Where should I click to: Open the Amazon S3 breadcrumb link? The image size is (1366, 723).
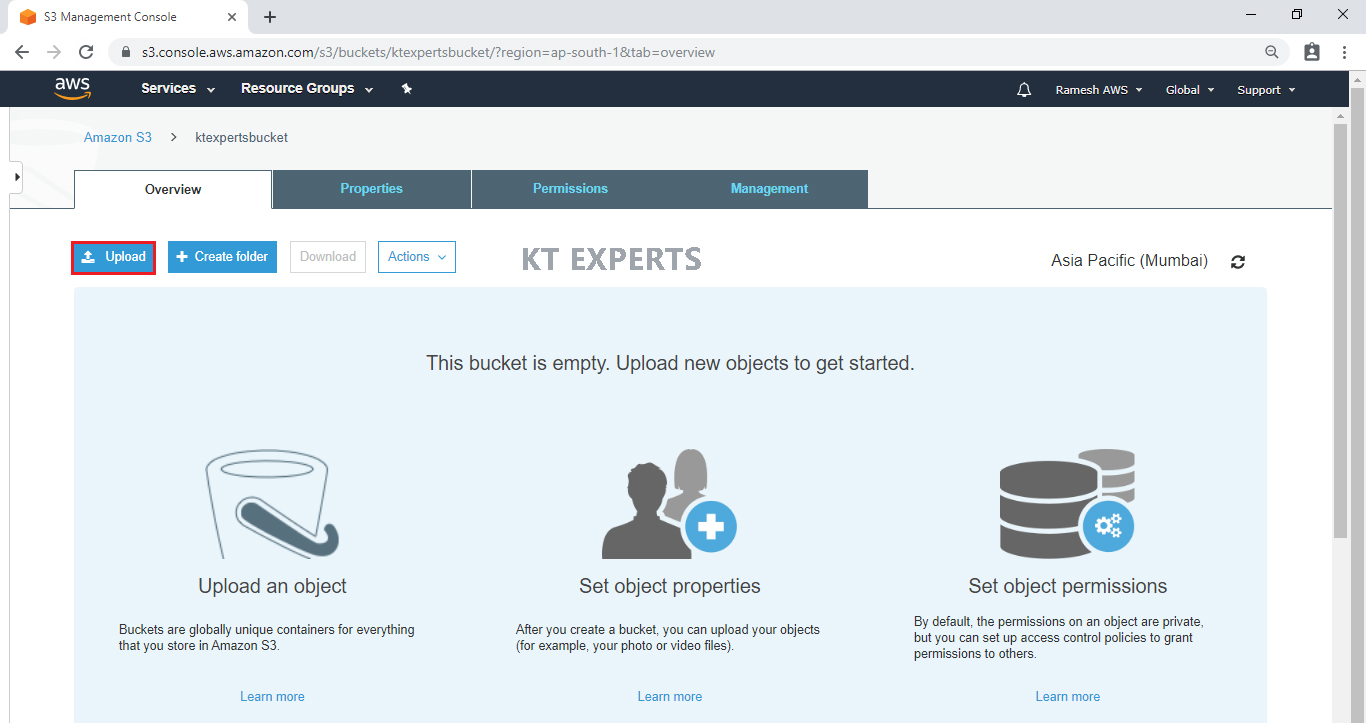click(x=118, y=138)
